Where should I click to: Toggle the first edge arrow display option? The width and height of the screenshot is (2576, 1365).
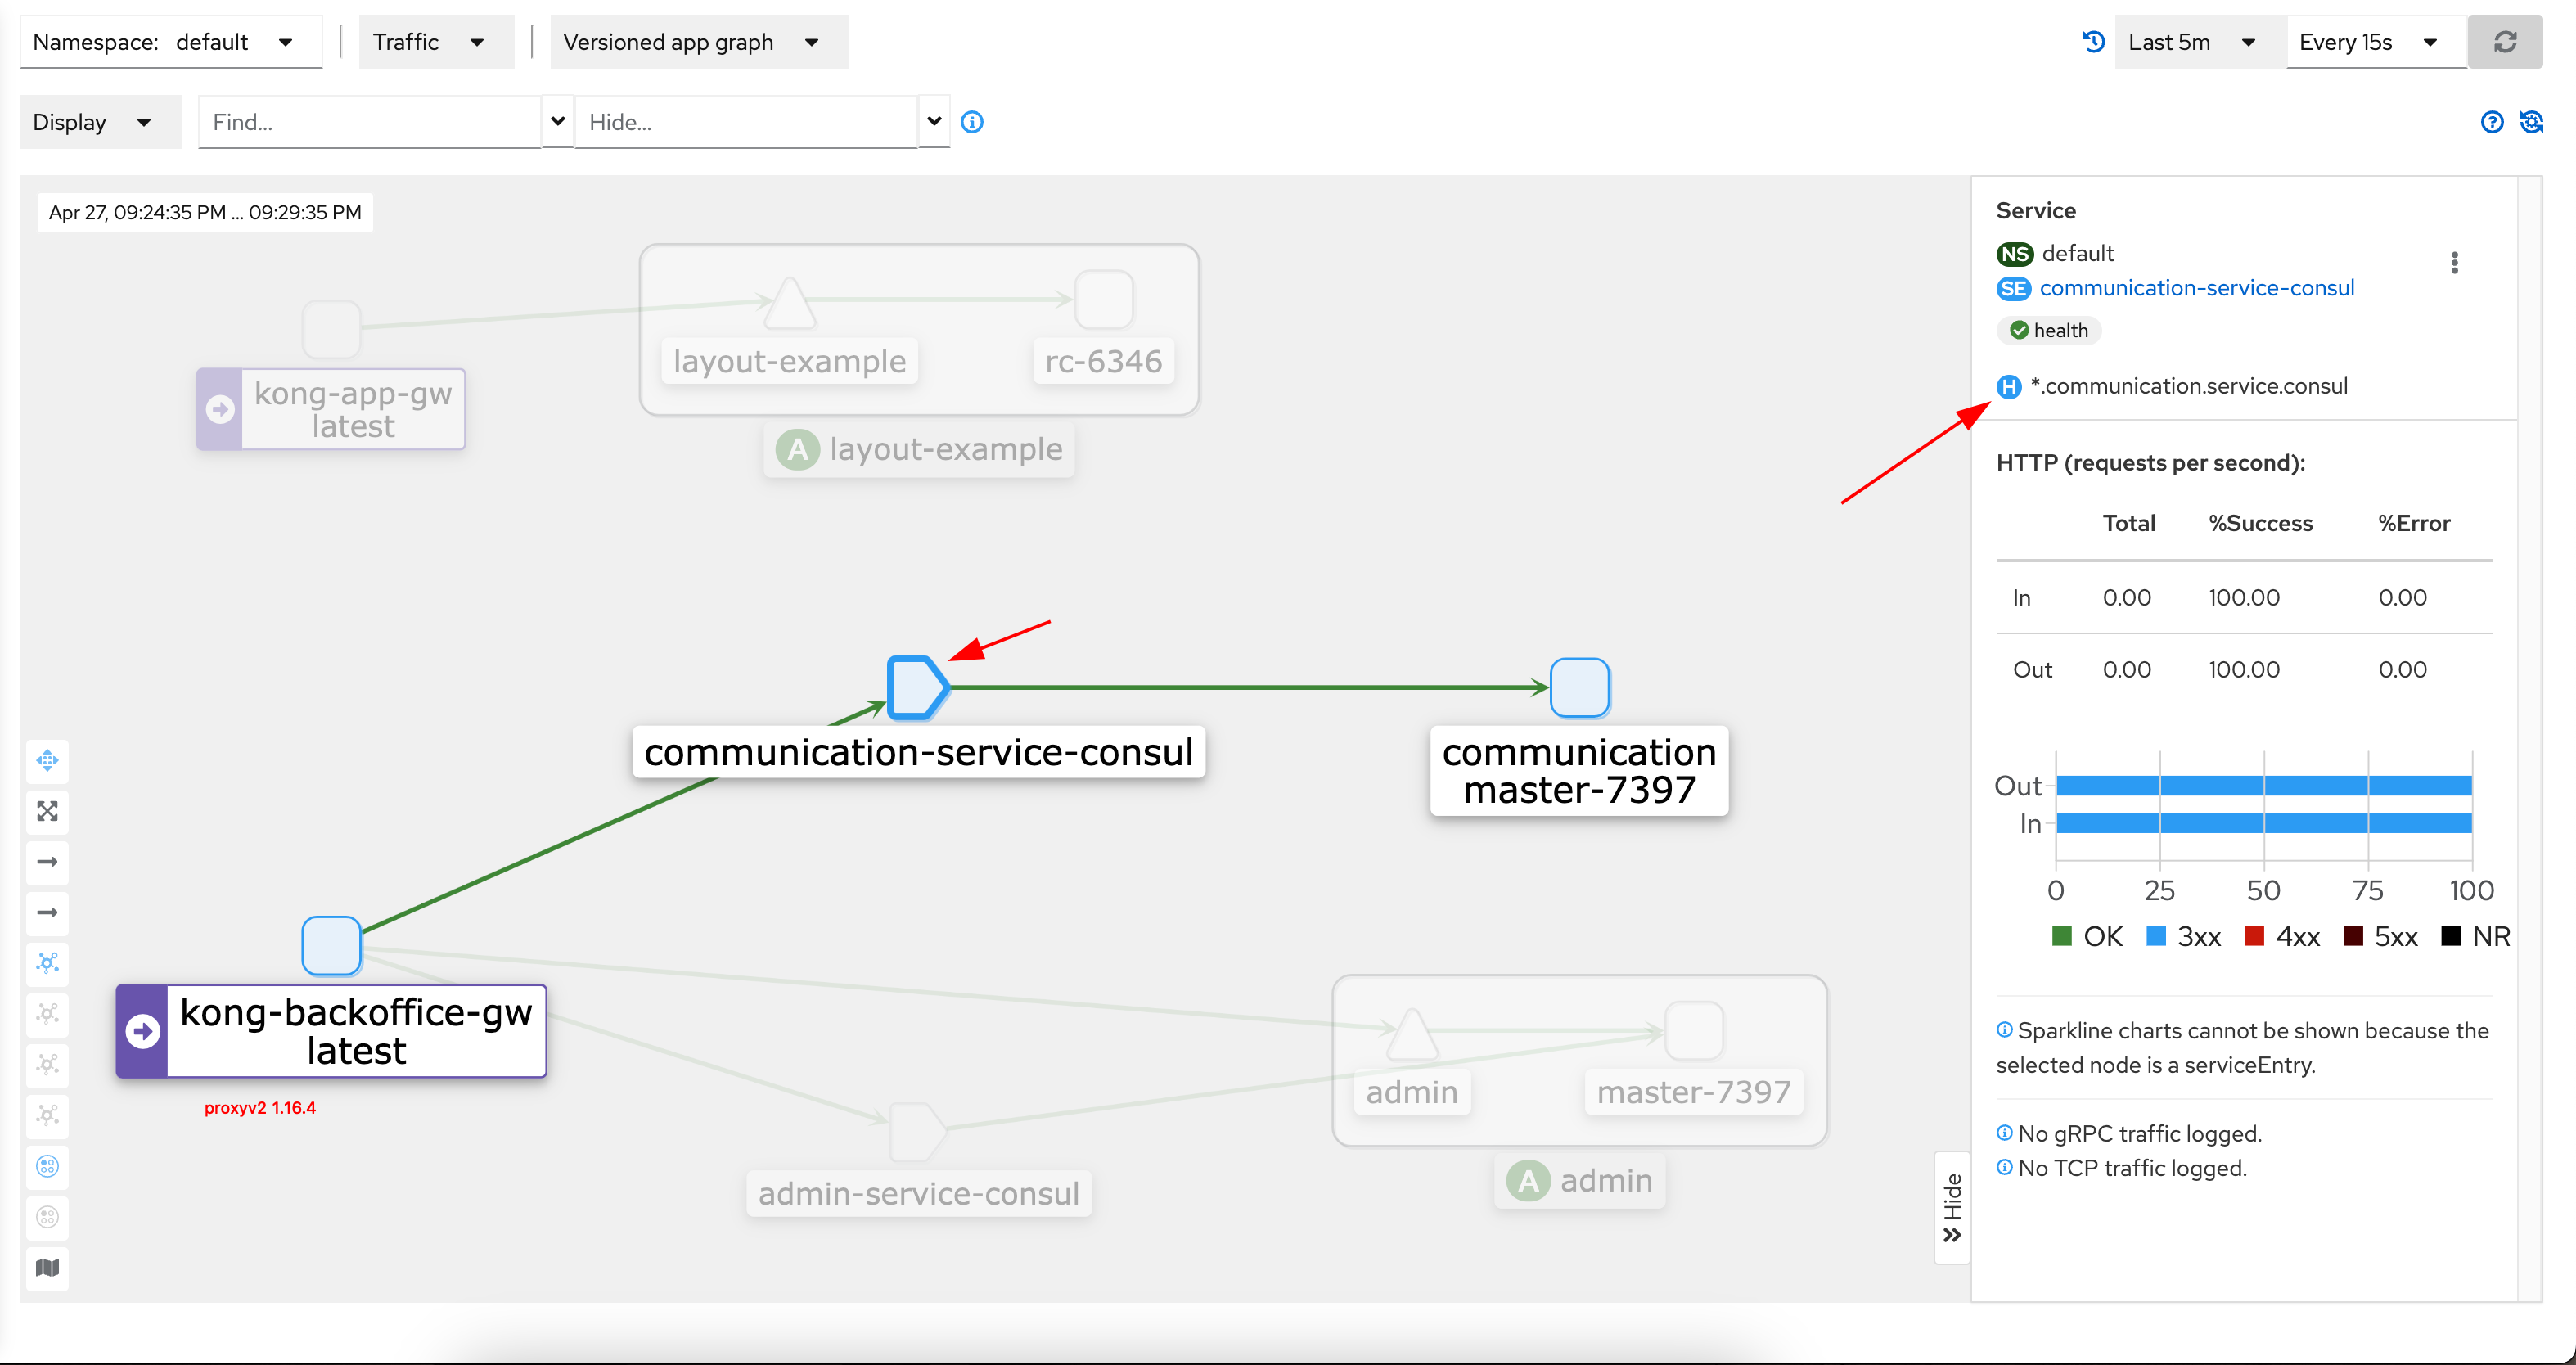pos(48,862)
